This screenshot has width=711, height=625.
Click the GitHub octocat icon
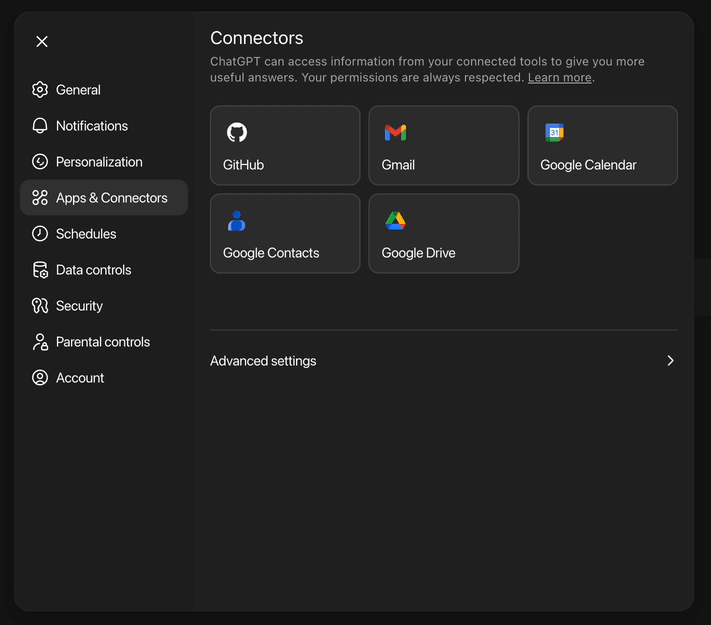[x=237, y=132]
